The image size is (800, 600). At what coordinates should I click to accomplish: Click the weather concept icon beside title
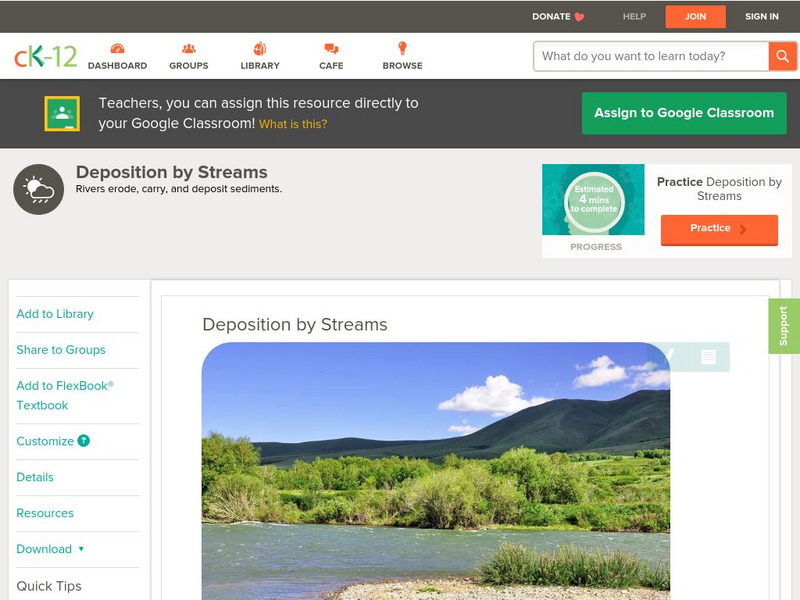click(x=39, y=189)
